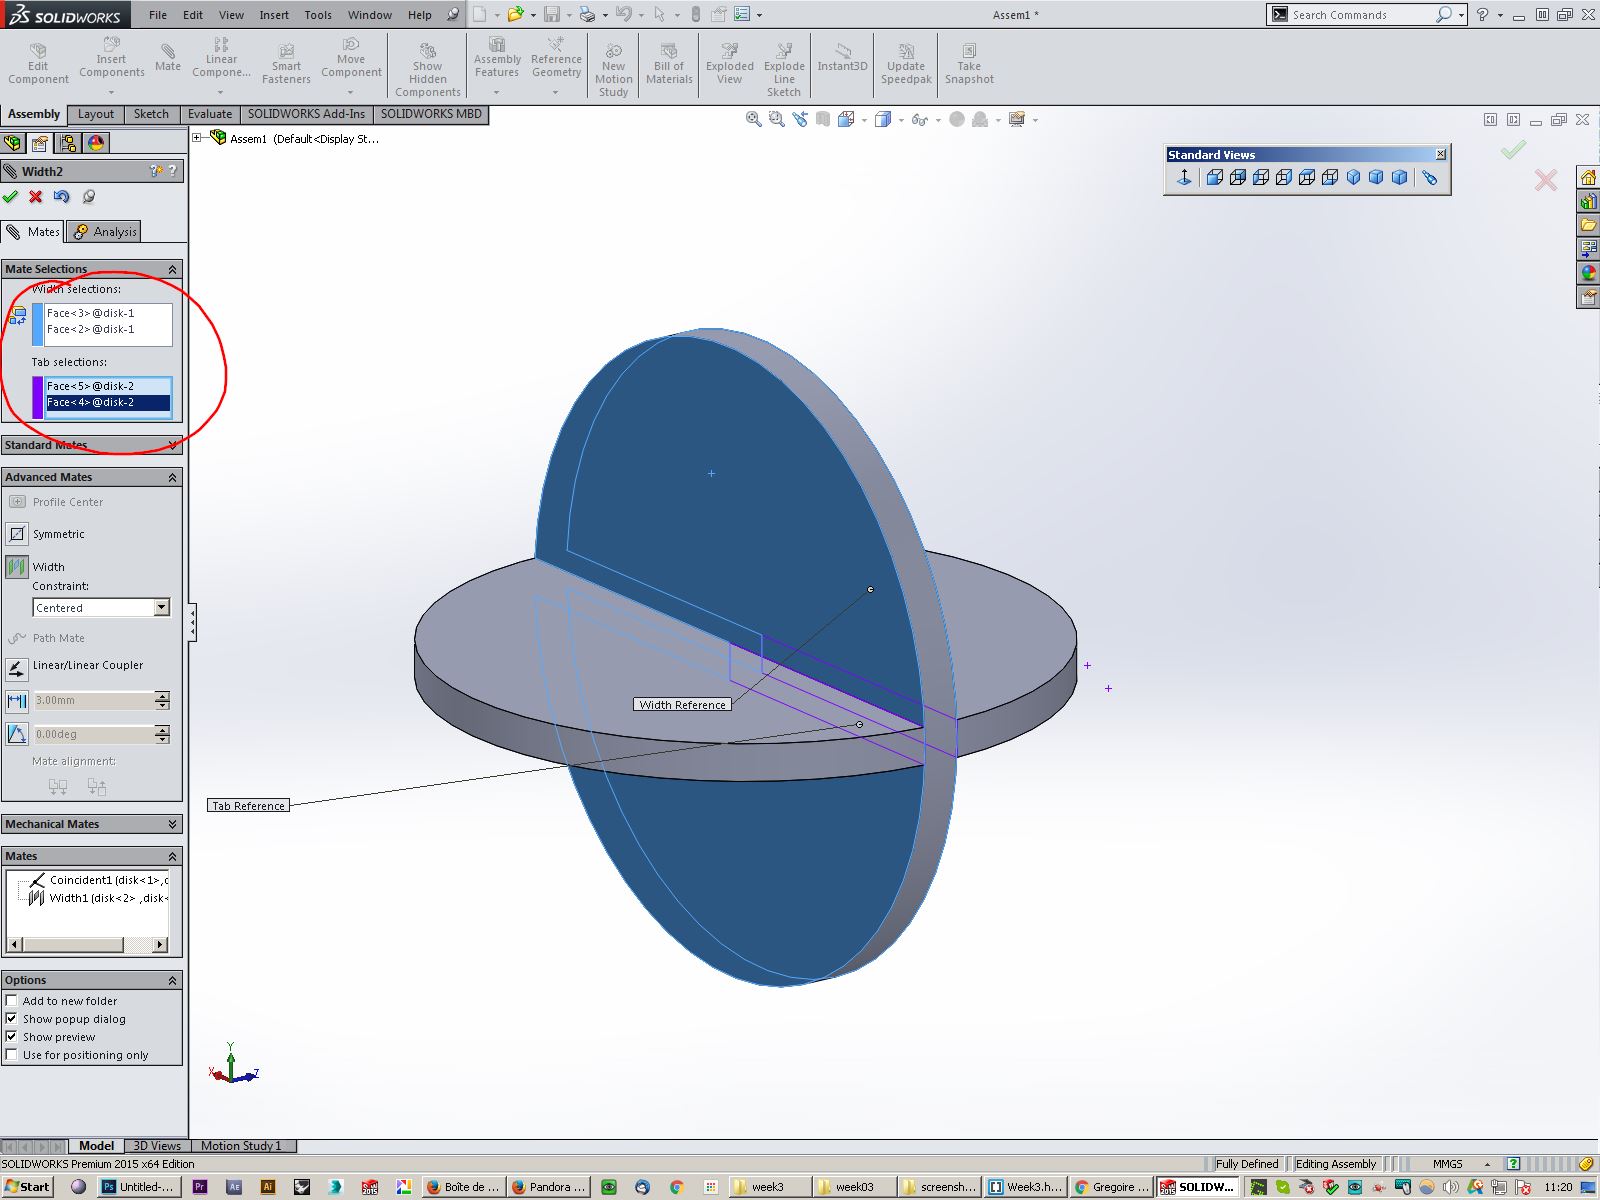Toggle Show popup dialog checkbox
1600x1200 pixels.
click(12, 1019)
